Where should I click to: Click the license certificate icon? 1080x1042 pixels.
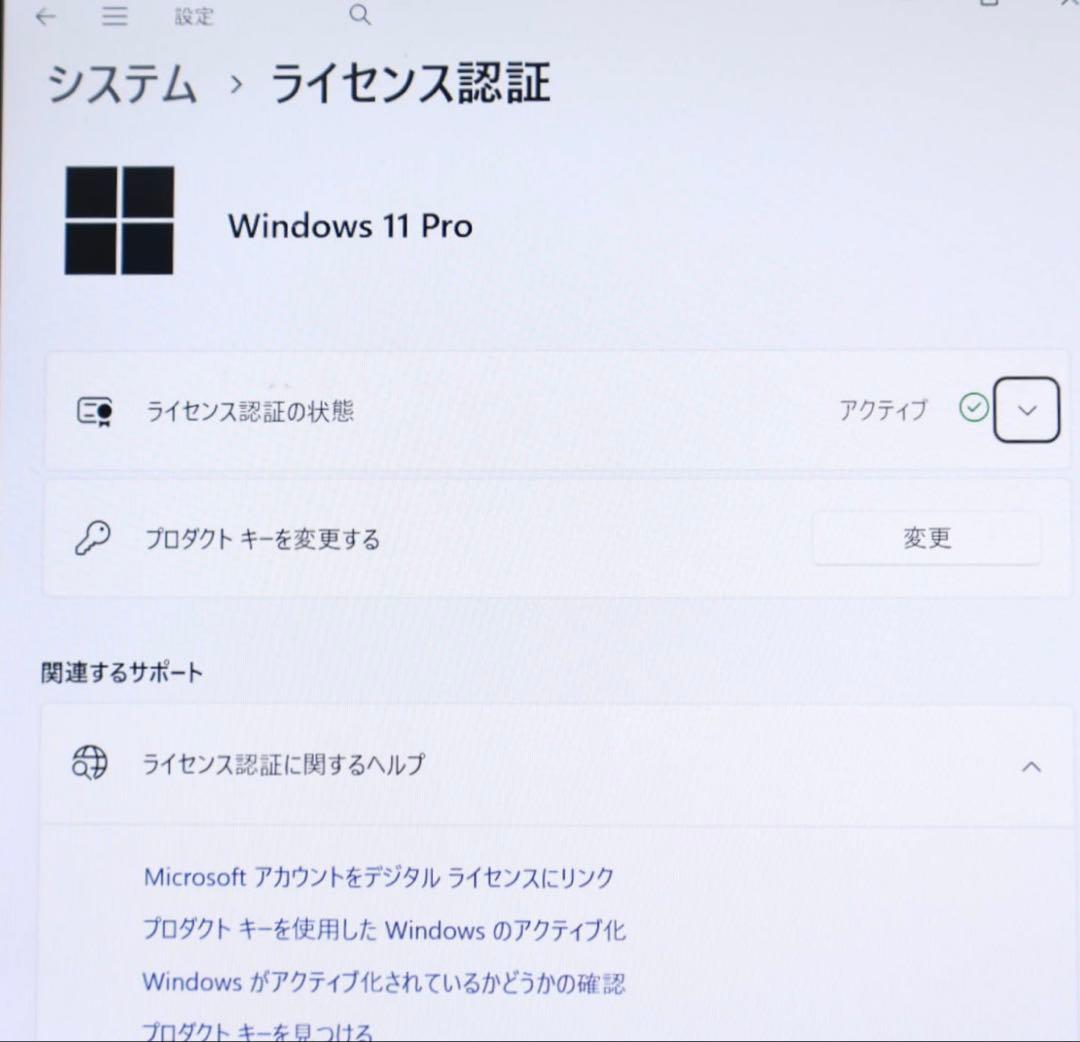pyautogui.click(x=95, y=412)
